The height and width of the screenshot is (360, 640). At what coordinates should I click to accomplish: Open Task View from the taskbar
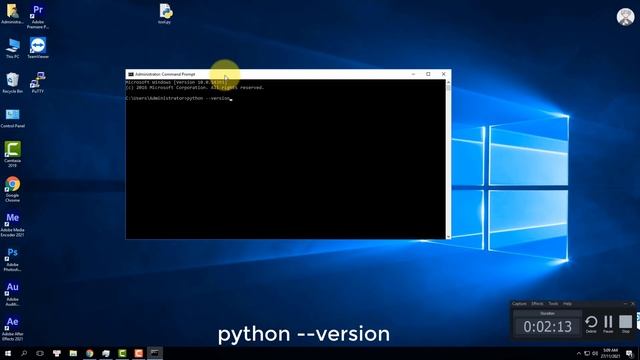(40, 353)
